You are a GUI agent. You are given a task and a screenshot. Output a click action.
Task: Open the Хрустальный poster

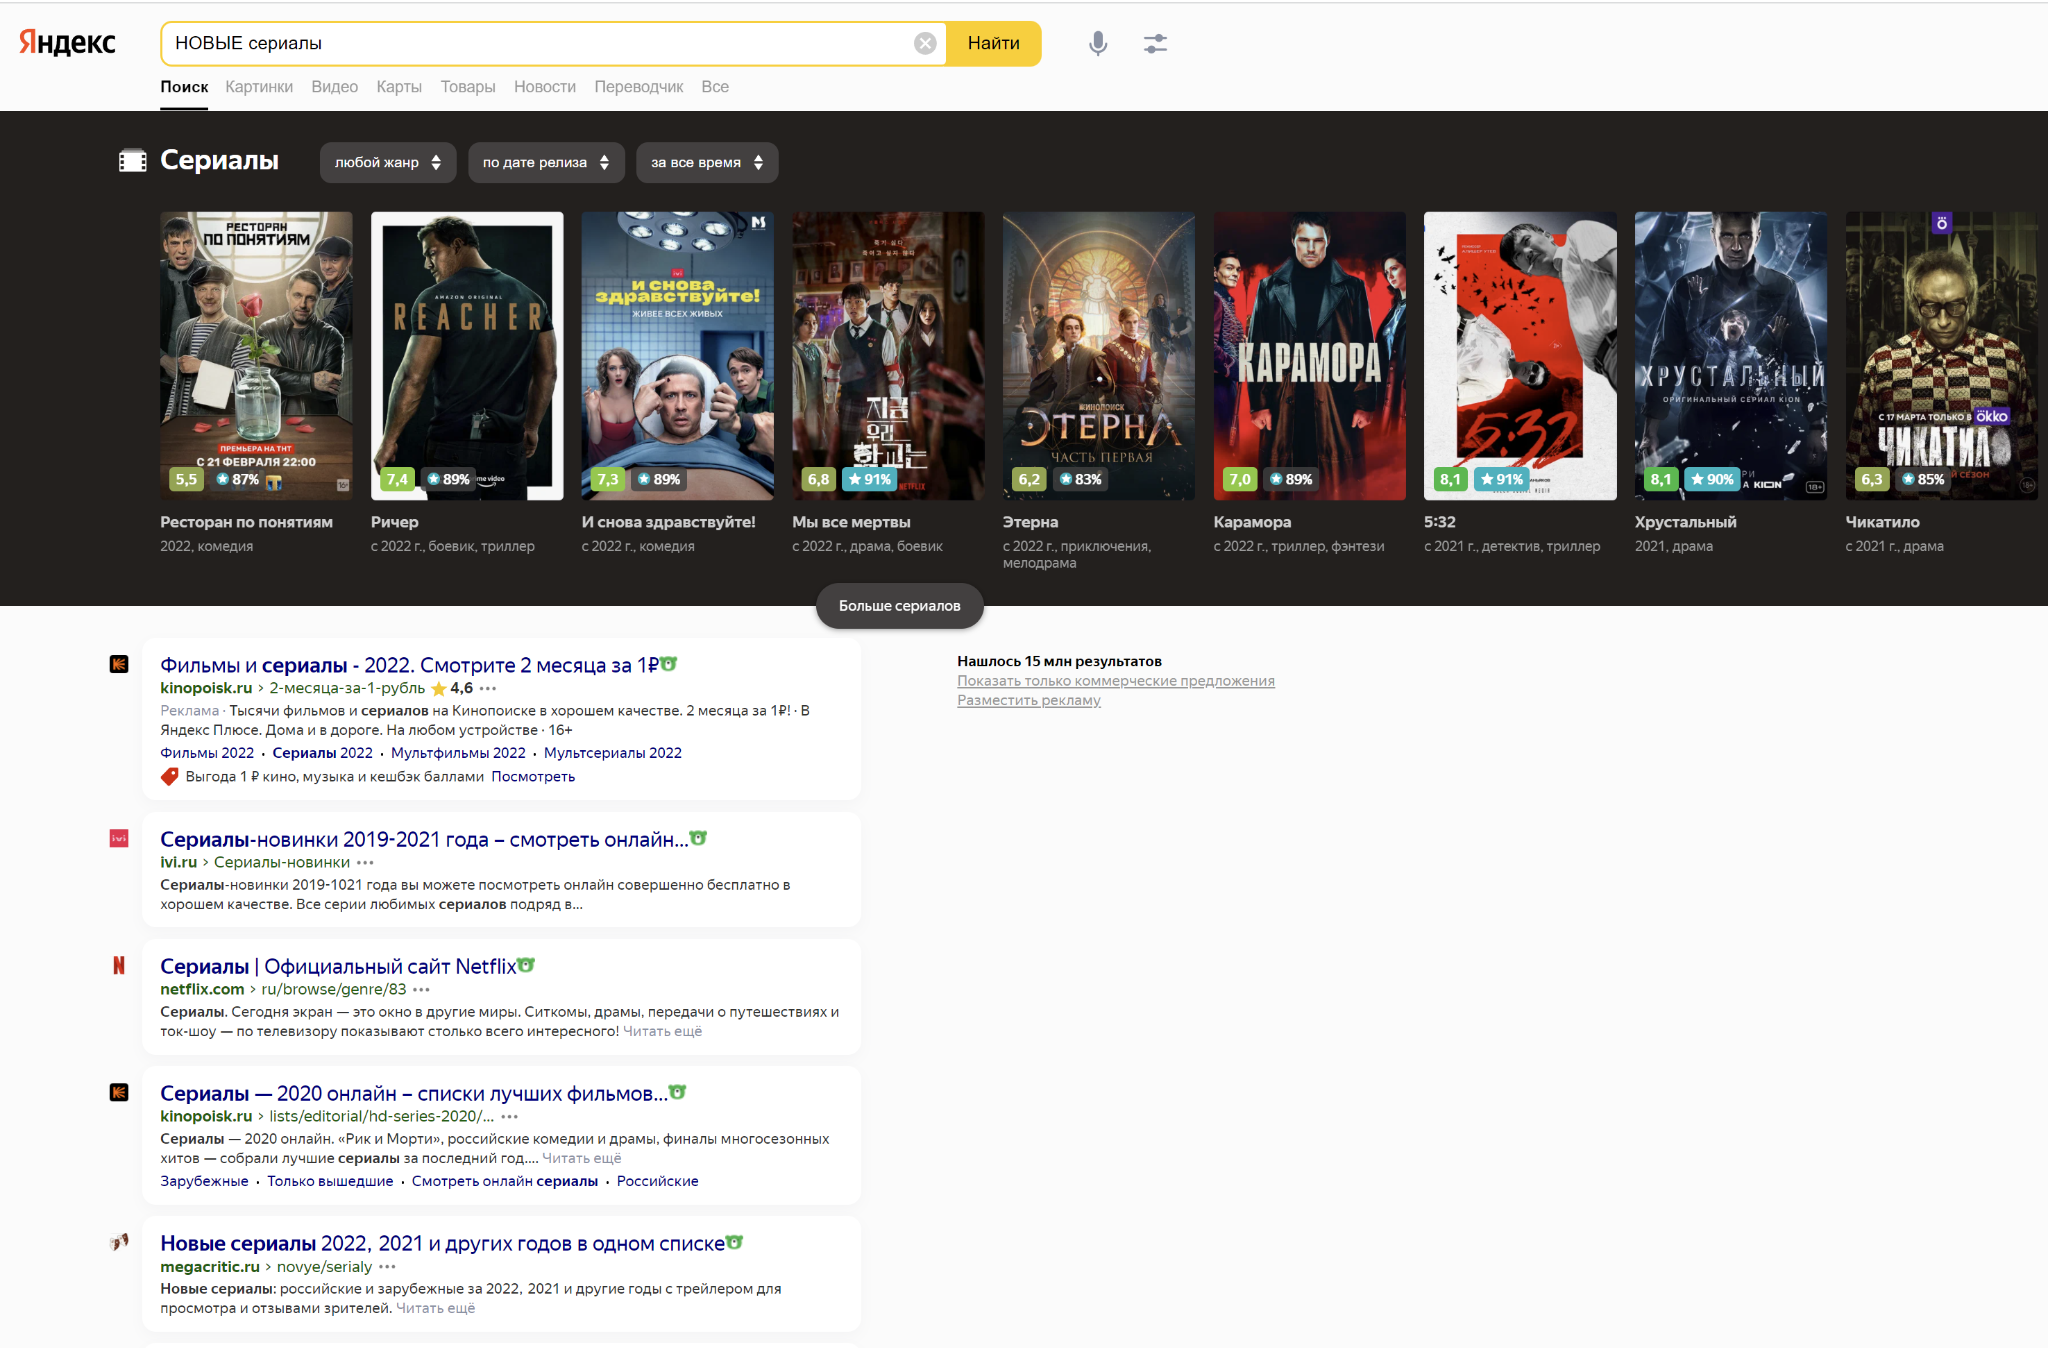1731,355
